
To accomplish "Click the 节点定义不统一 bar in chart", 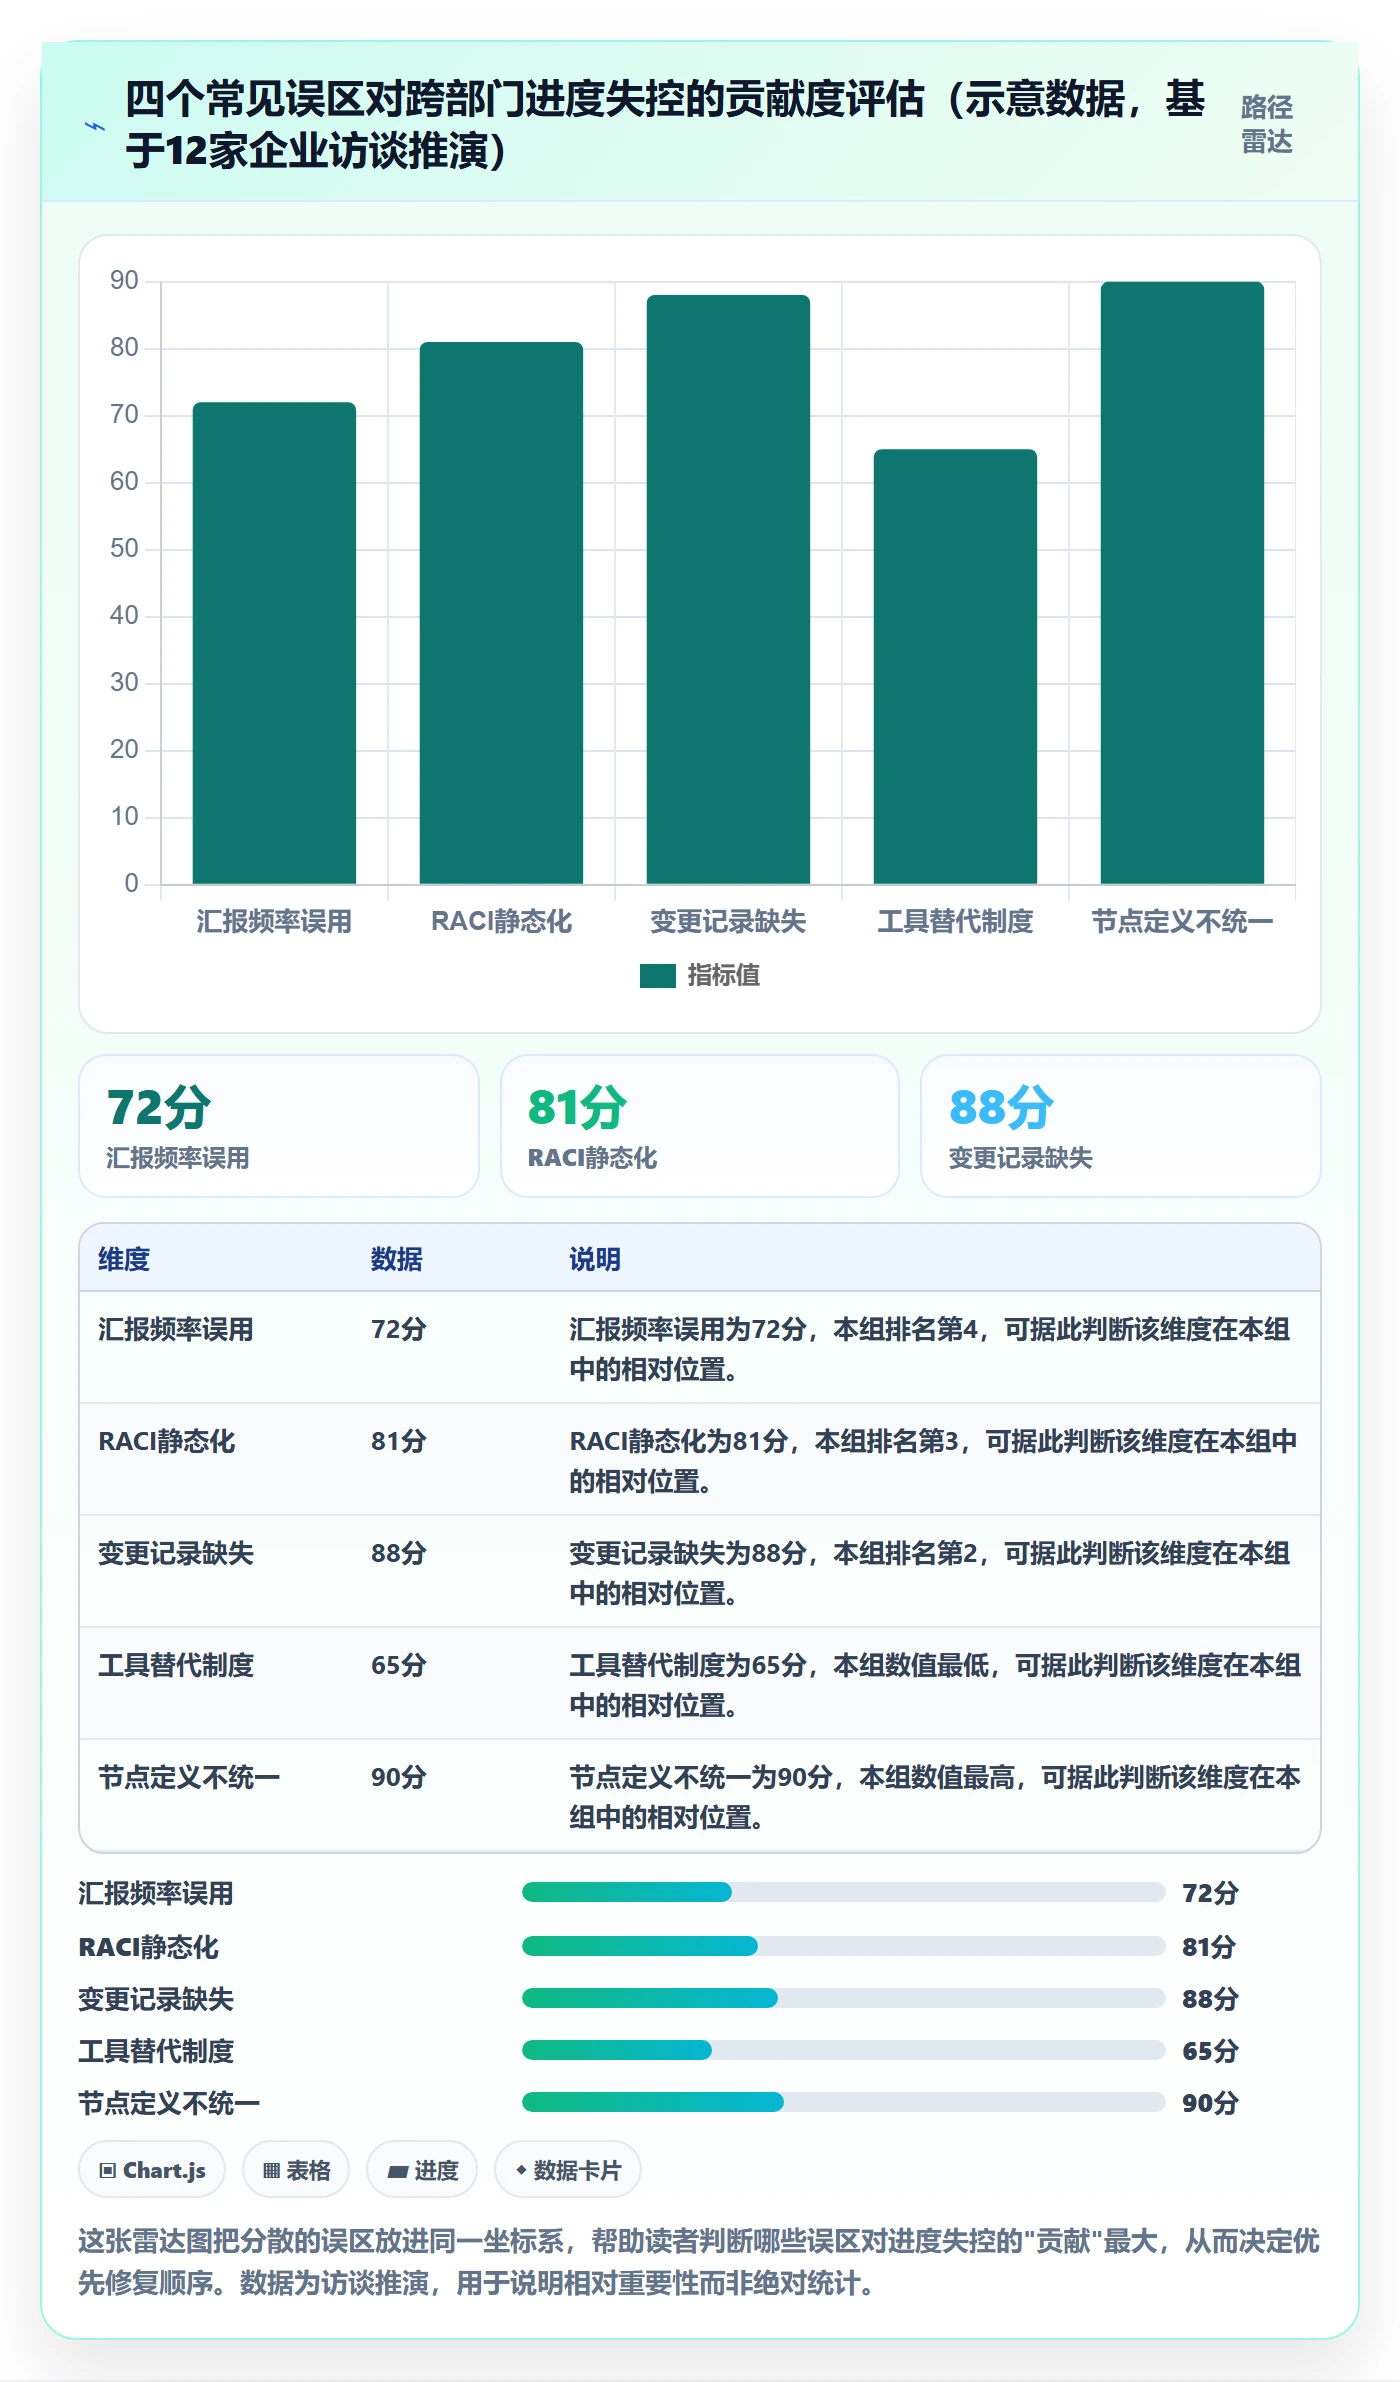I will point(1182,583).
